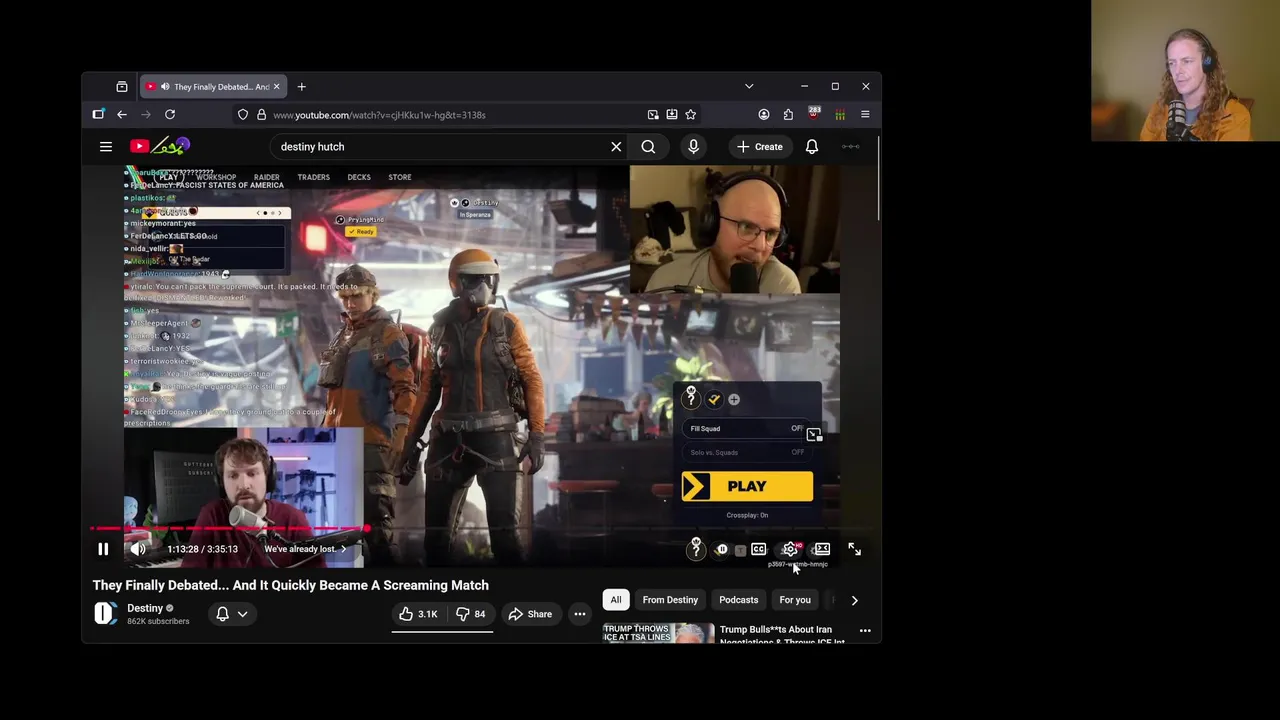Screen dimensions: 1280x720
Task: Close the 'They Finally Debated' tab
Action: [x=277, y=87]
